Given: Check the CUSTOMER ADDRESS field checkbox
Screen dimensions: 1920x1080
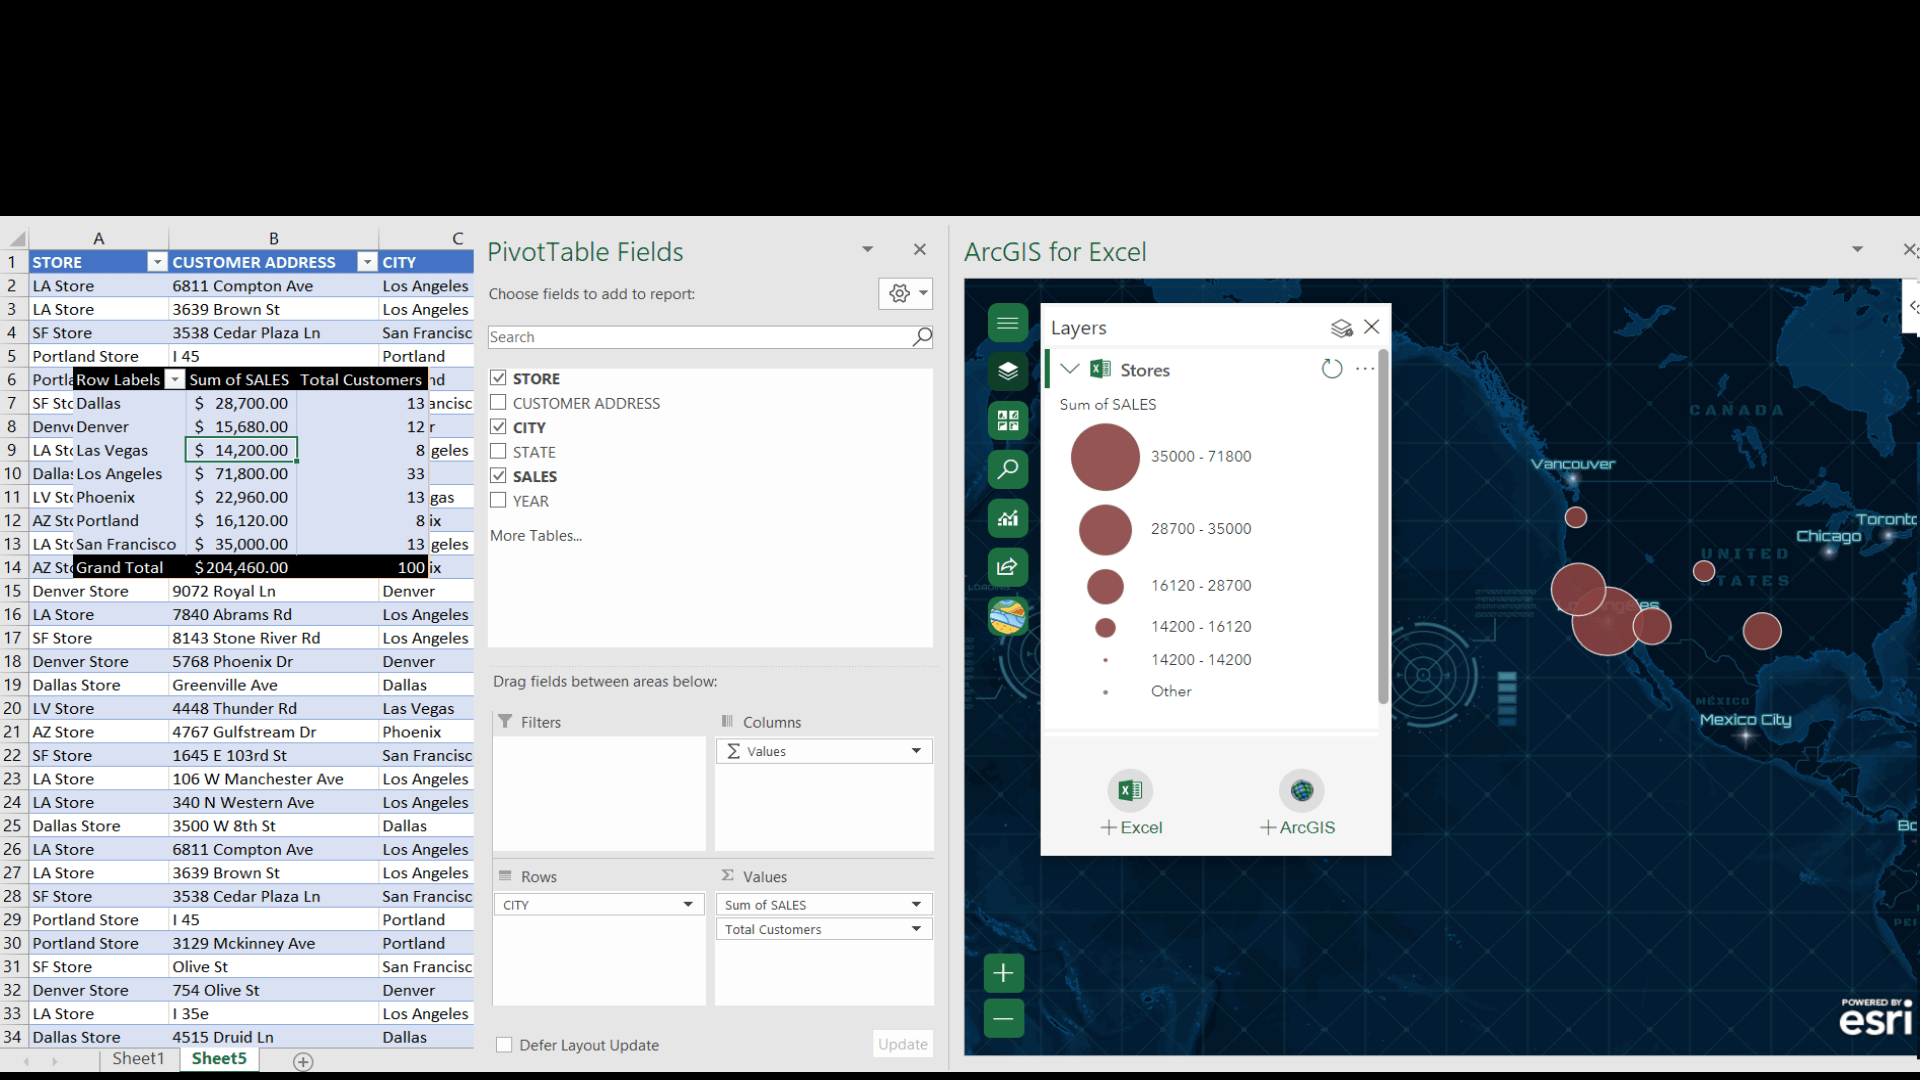Looking at the screenshot, I should pyautogui.click(x=498, y=403).
